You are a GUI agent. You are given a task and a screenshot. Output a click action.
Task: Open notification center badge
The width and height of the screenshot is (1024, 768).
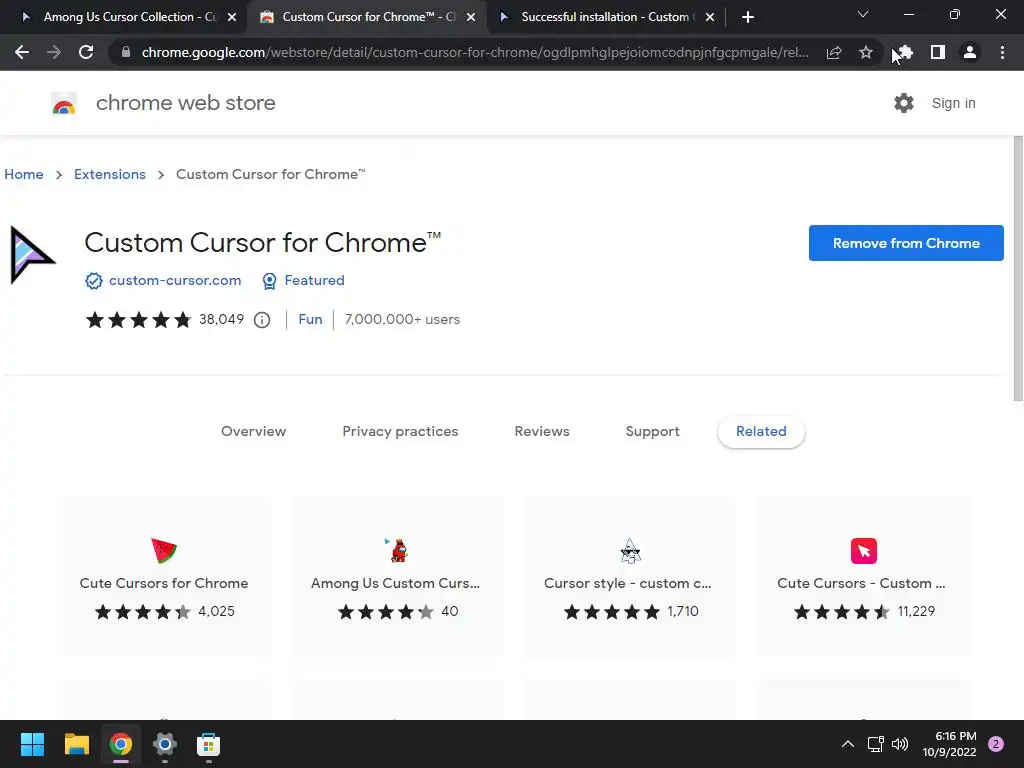coord(996,744)
